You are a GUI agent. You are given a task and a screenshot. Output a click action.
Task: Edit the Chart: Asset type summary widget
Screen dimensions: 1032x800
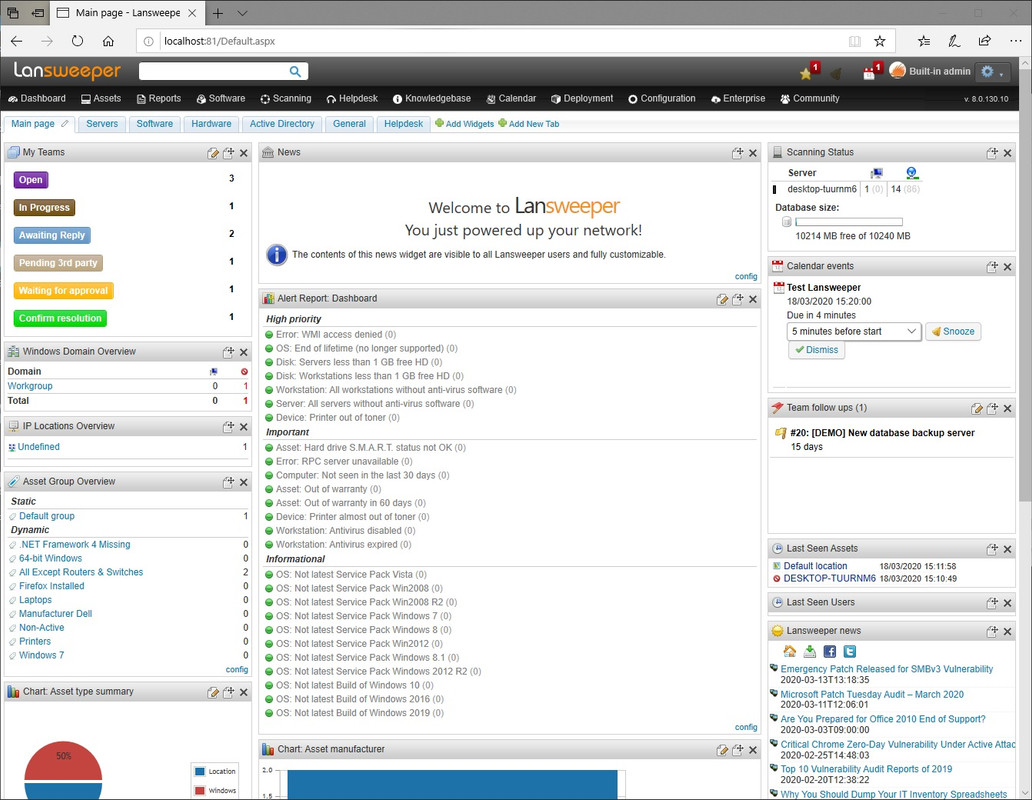pyautogui.click(x=213, y=693)
